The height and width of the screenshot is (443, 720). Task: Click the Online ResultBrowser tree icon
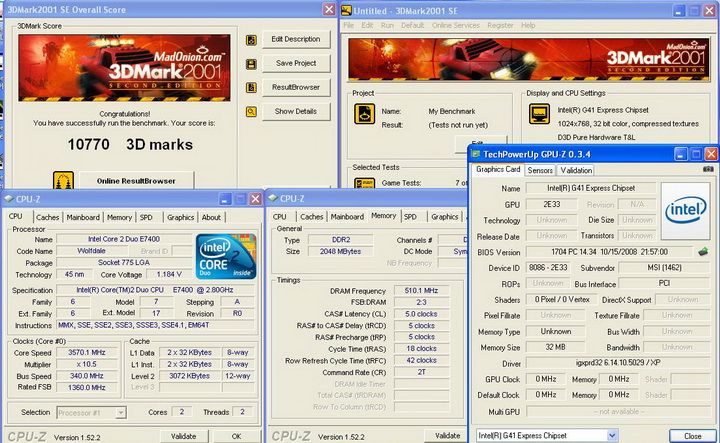(63, 180)
